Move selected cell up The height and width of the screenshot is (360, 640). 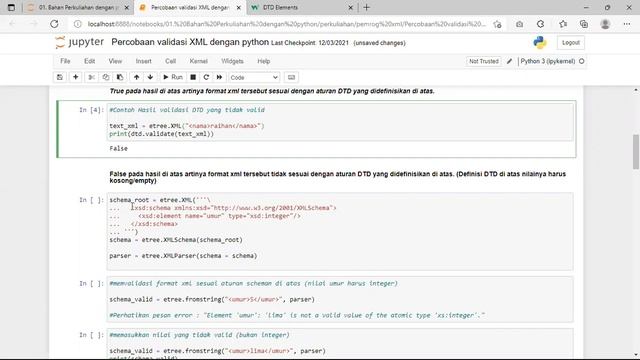[136, 77]
